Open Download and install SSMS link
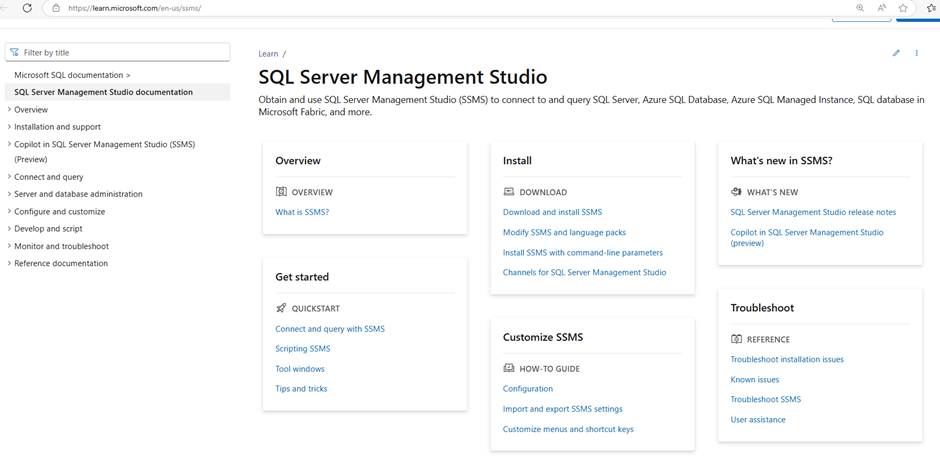This screenshot has height=456, width=940. point(552,212)
